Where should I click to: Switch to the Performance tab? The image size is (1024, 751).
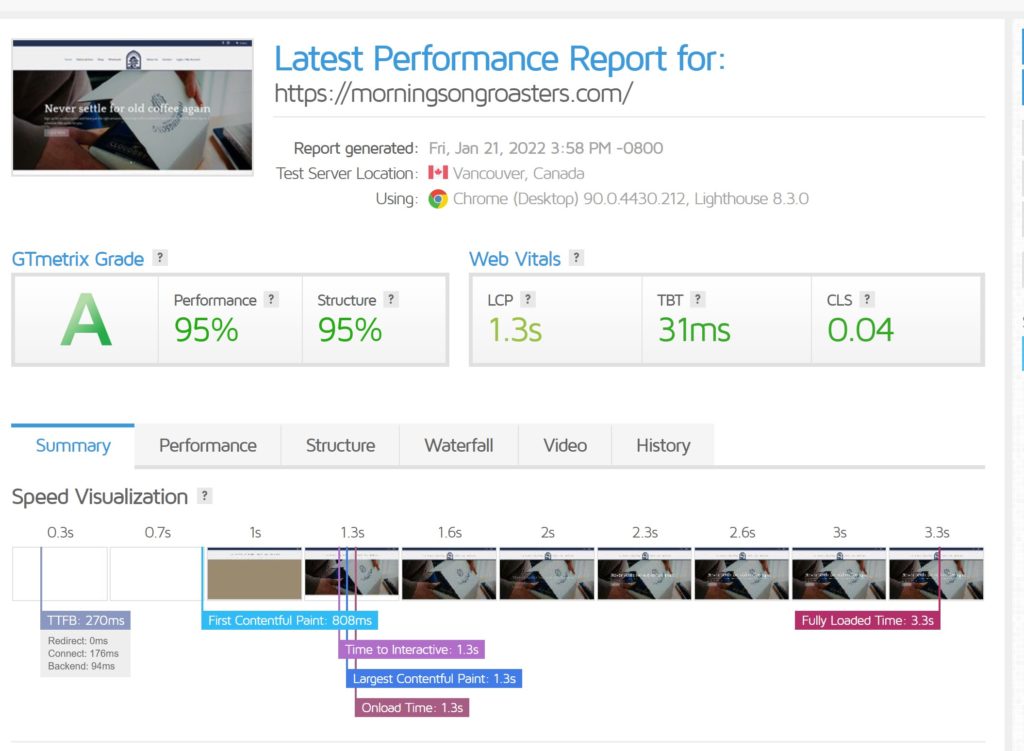pyautogui.click(x=208, y=445)
